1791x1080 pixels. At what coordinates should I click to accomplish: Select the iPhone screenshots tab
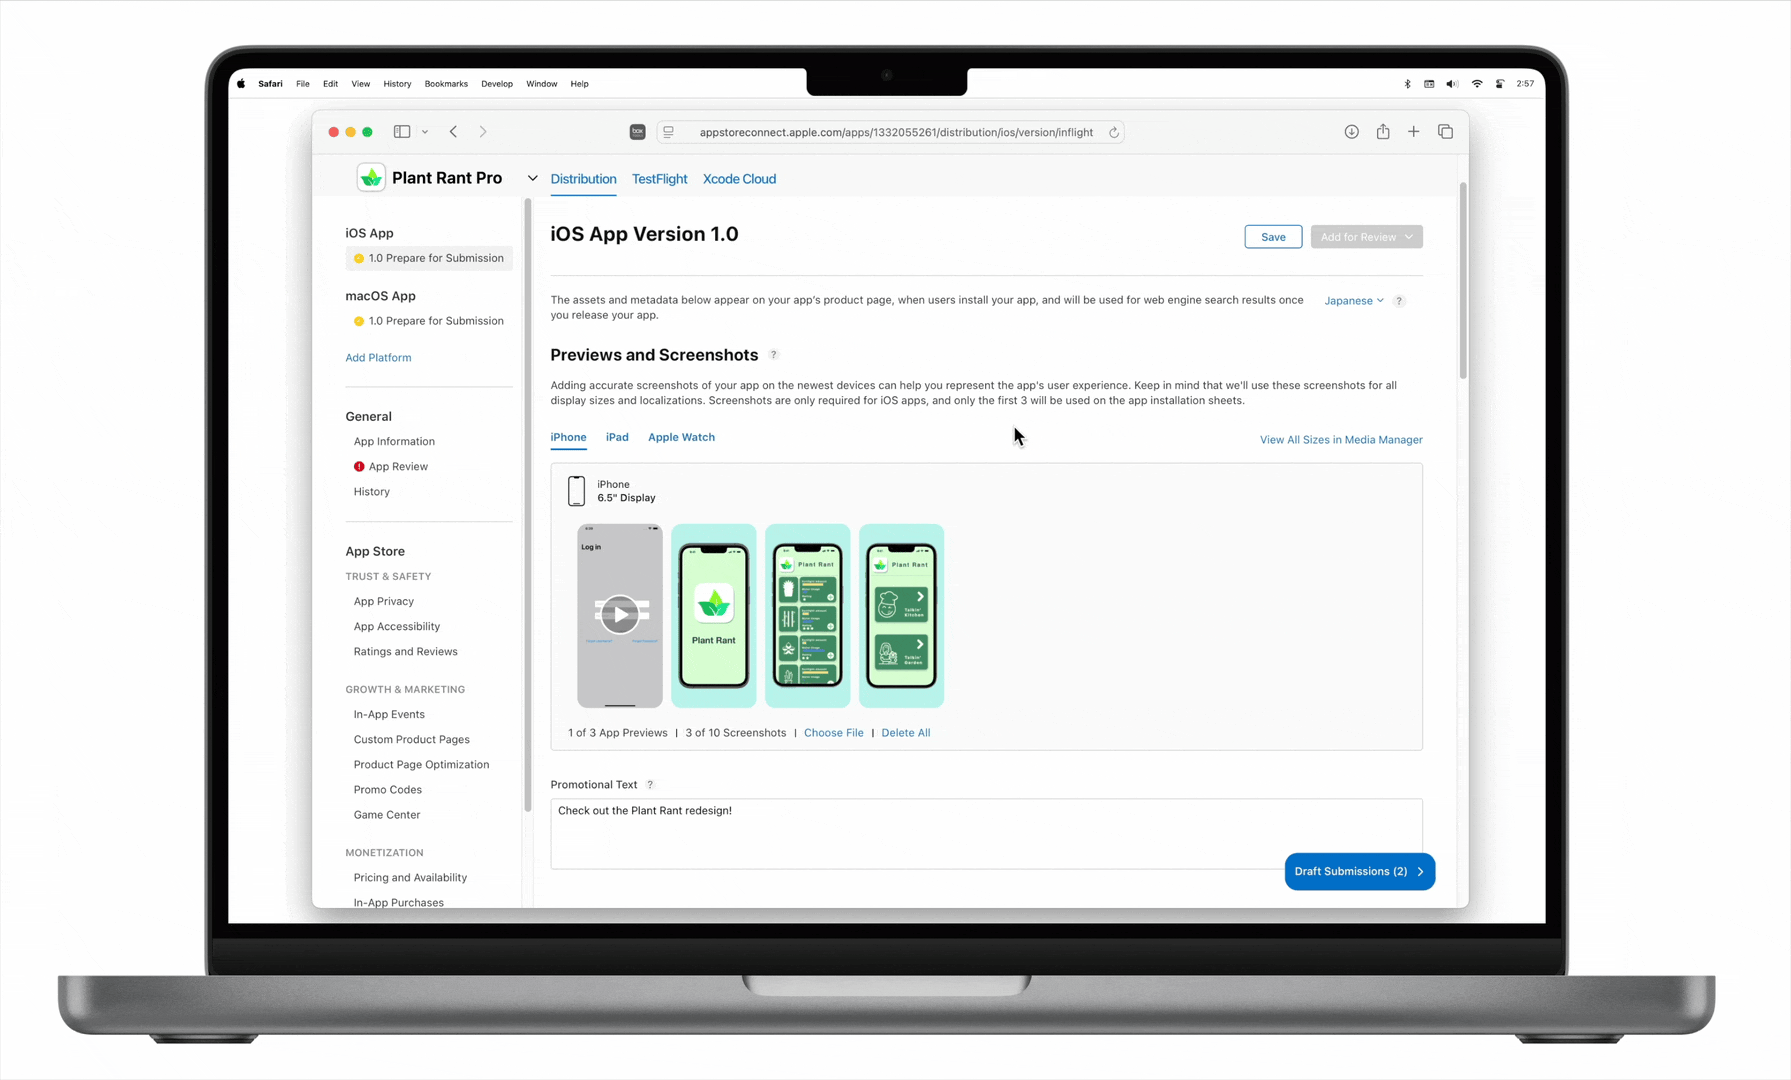(x=569, y=438)
